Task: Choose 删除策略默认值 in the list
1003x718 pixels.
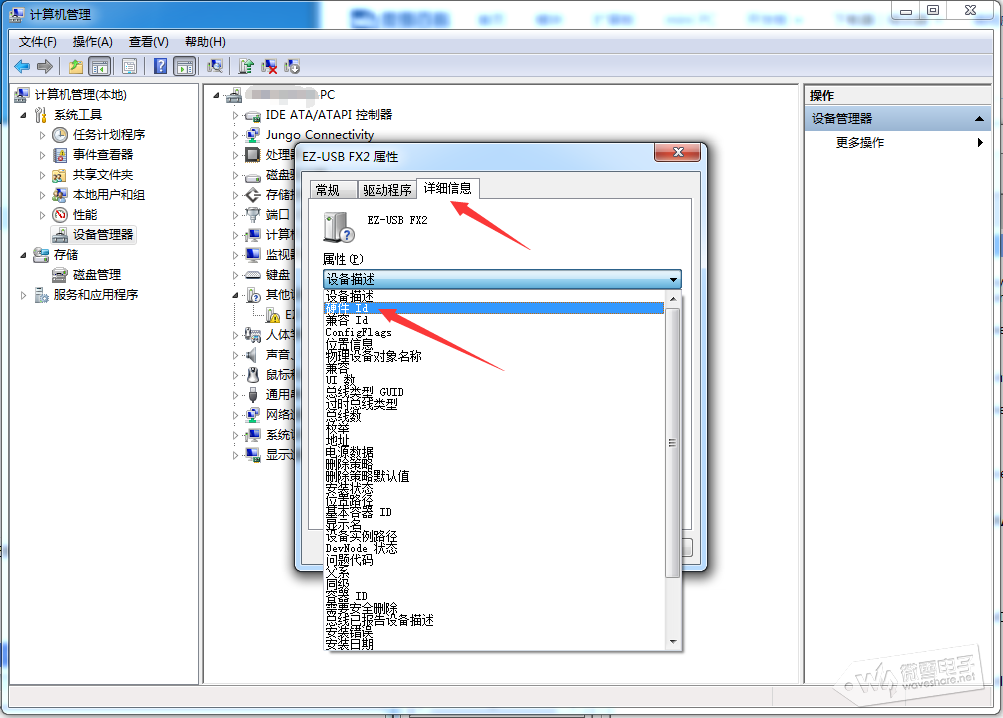Action: point(494,476)
